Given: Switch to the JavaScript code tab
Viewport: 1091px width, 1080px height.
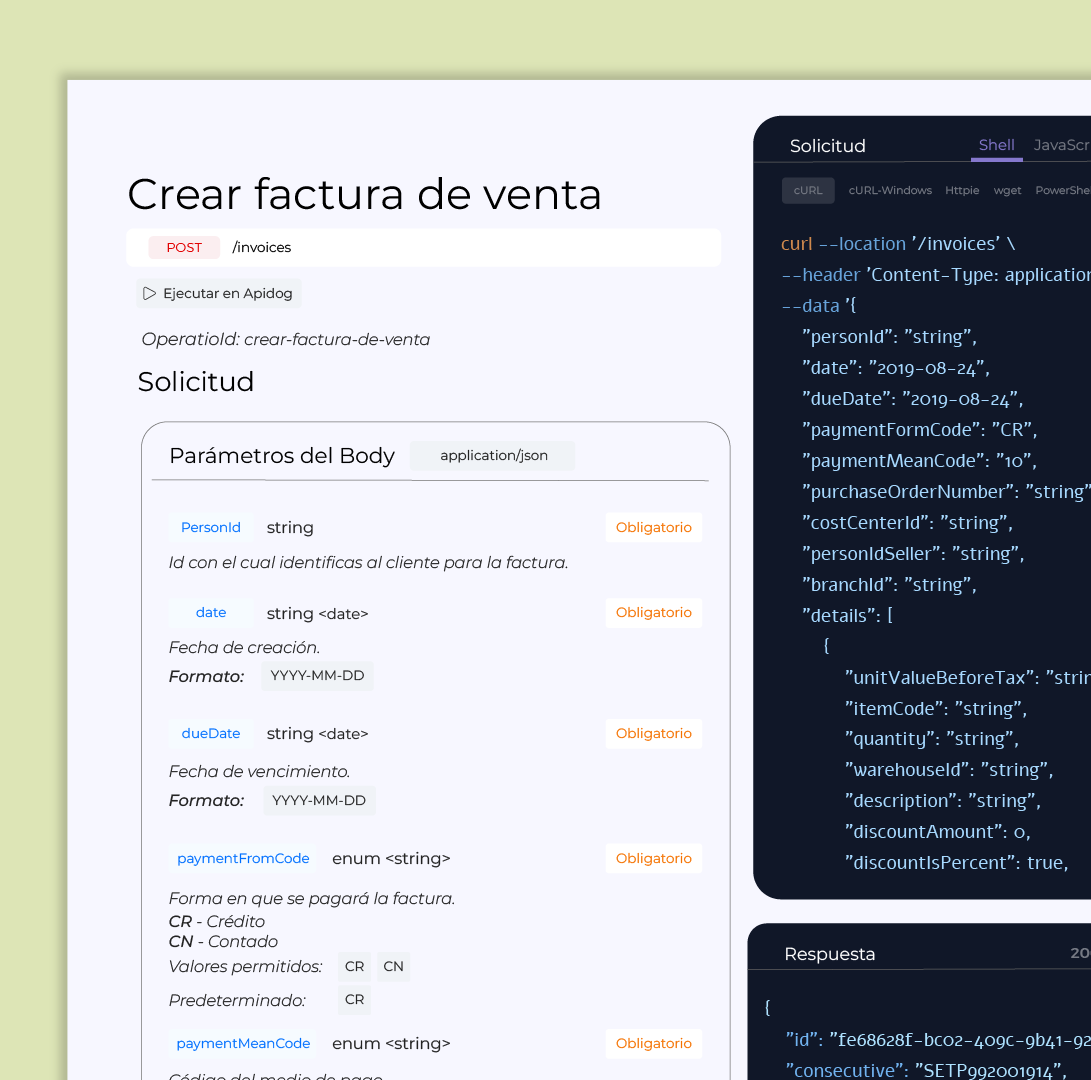Looking at the screenshot, I should pyautogui.click(x=1062, y=145).
